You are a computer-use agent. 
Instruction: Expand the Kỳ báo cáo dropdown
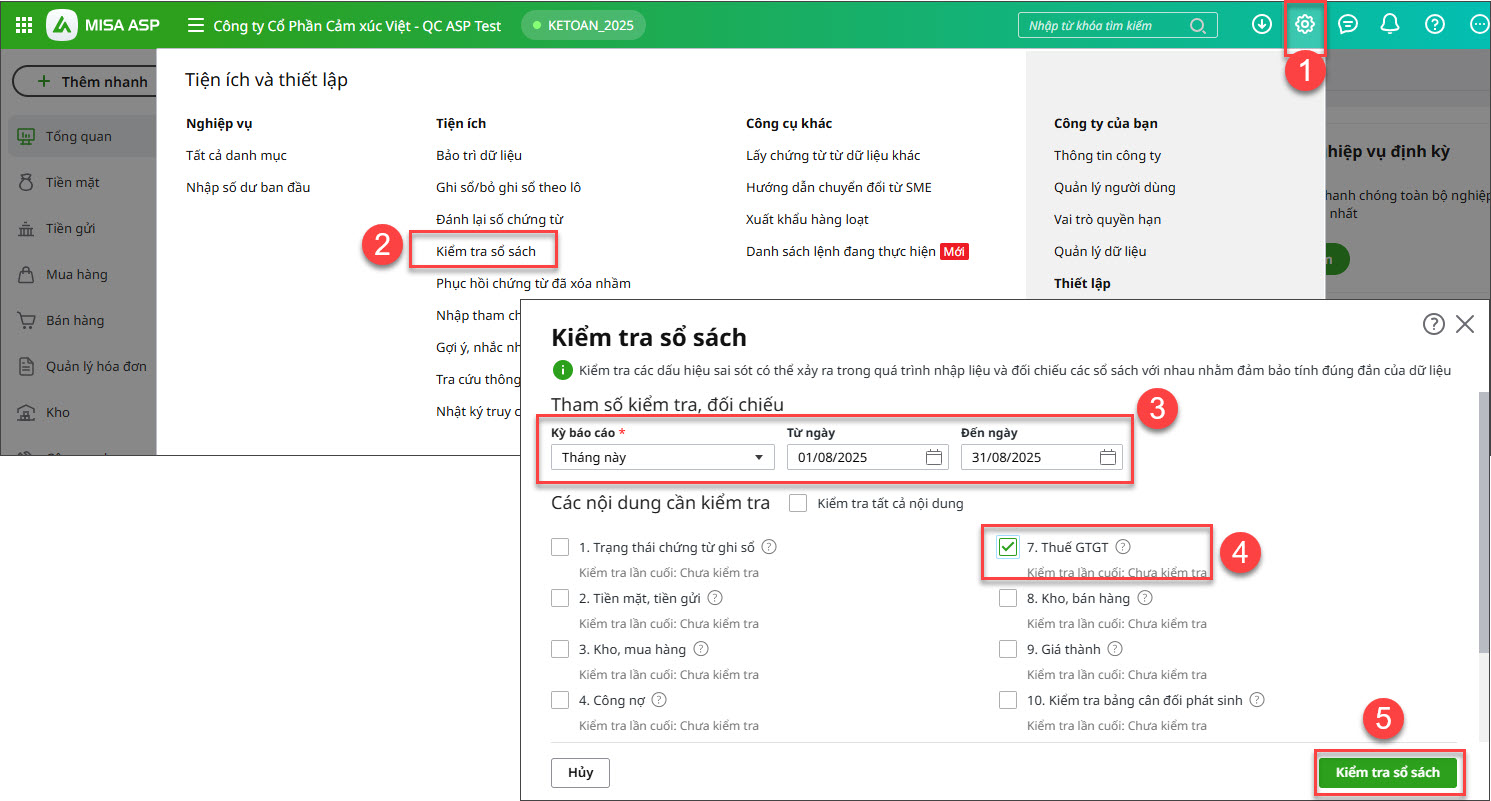(x=662, y=458)
